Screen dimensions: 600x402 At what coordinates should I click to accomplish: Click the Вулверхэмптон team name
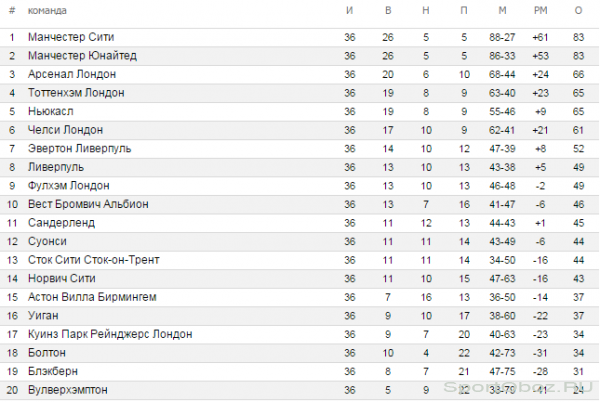click(67, 390)
